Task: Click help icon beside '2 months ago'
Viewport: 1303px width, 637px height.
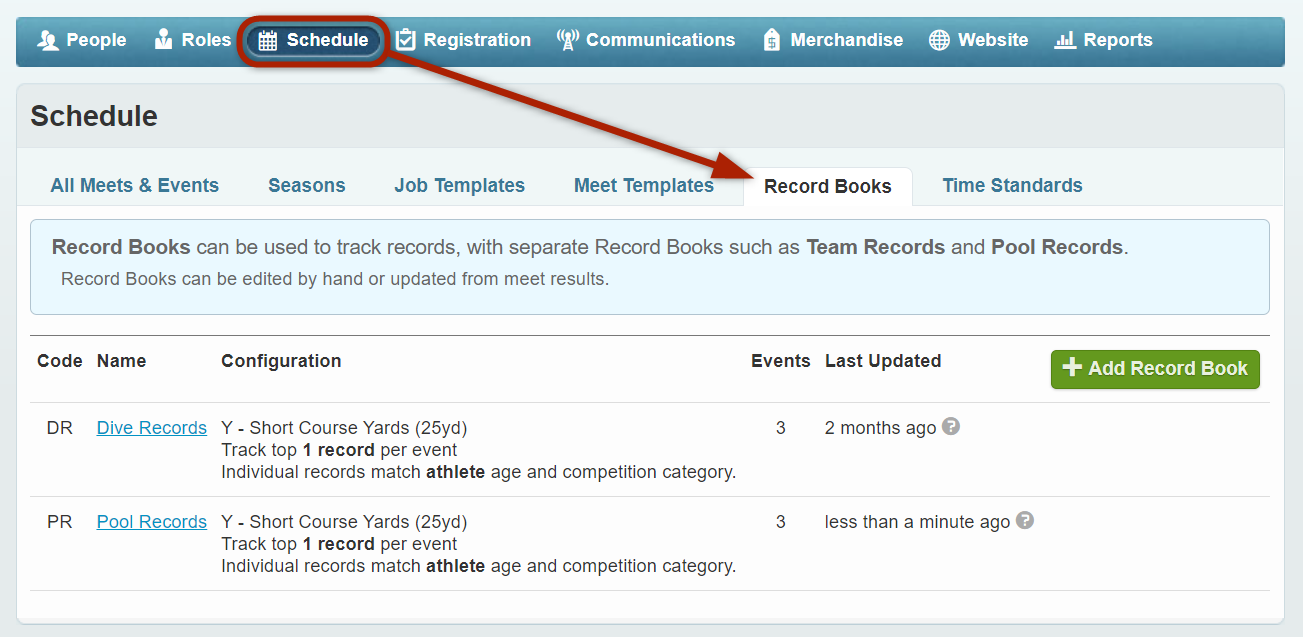Action: [951, 427]
